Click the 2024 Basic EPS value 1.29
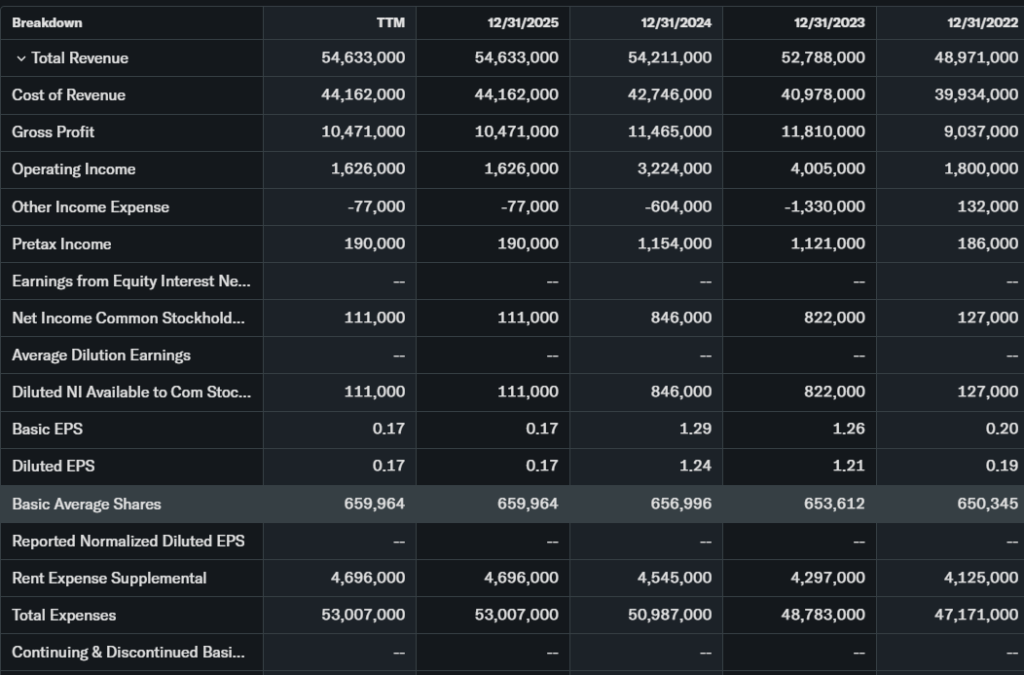This screenshot has height=675, width=1024. (x=695, y=429)
